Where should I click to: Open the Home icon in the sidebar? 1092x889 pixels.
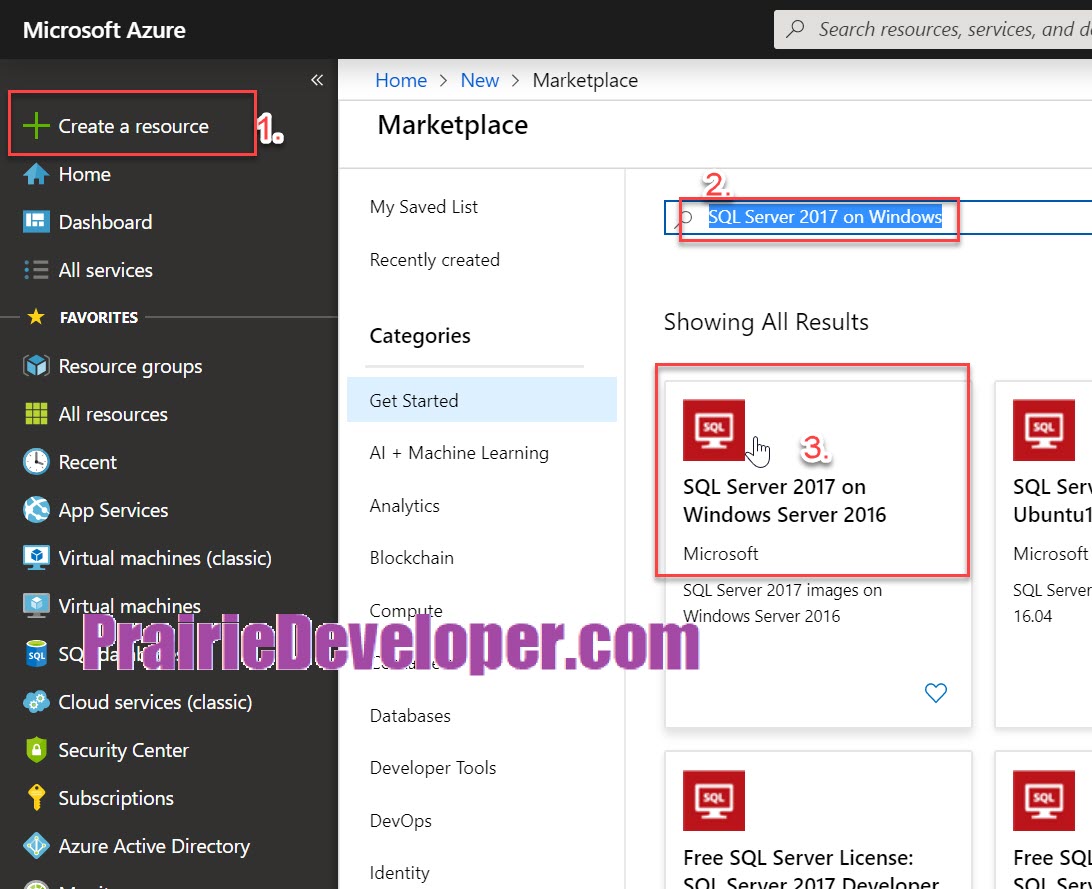pyautogui.click(x=36, y=174)
